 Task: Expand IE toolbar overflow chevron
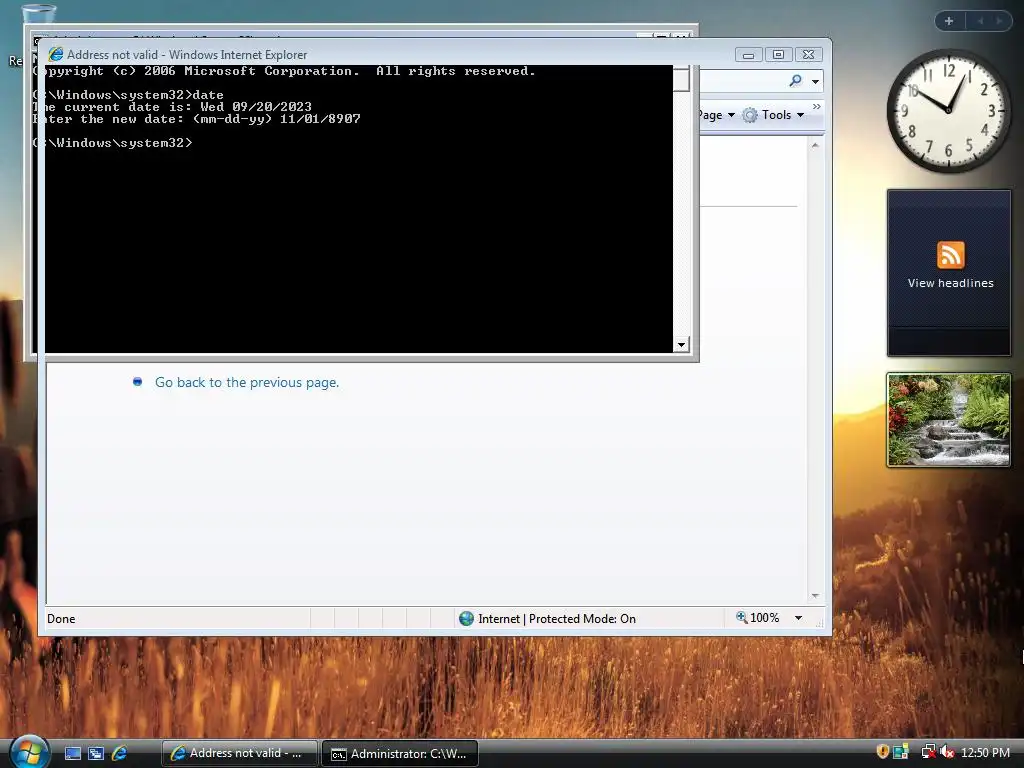tap(816, 106)
